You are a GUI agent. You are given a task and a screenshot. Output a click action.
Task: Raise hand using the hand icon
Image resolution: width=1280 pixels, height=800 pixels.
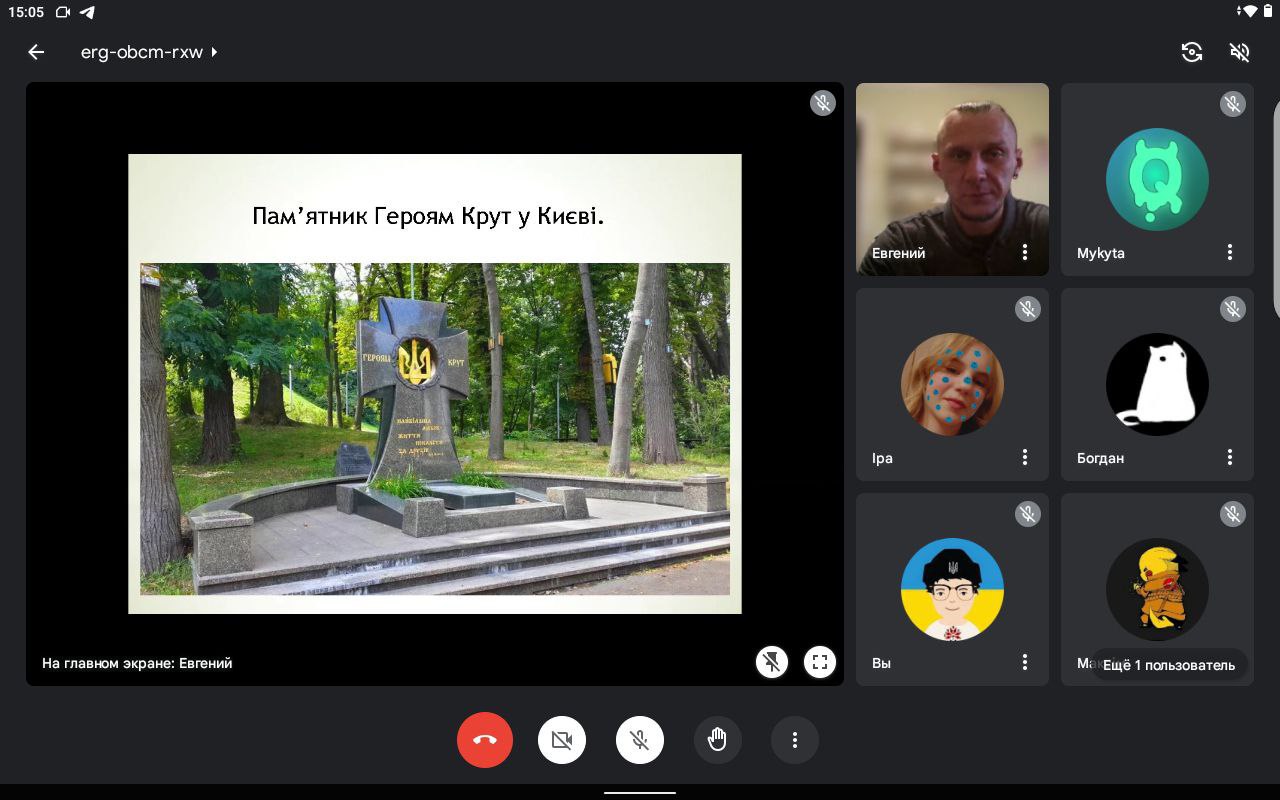[717, 740]
